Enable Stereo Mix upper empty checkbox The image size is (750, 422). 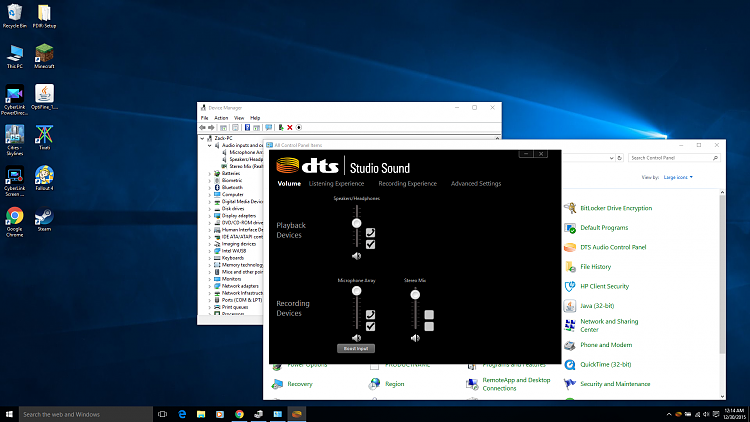tap(429, 314)
